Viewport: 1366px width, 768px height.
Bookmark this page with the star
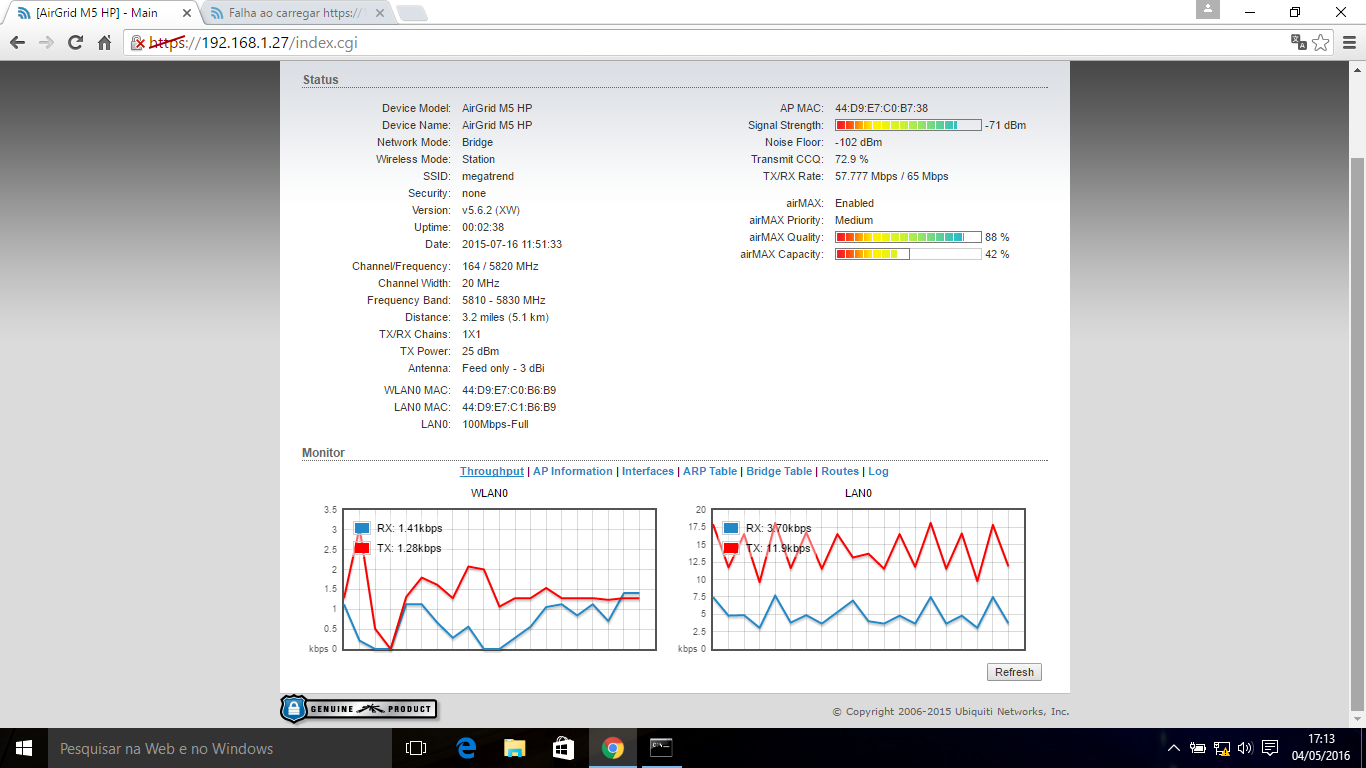click(1321, 42)
